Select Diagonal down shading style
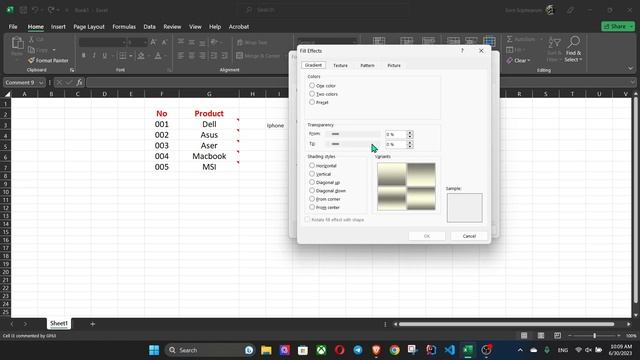 point(312,191)
